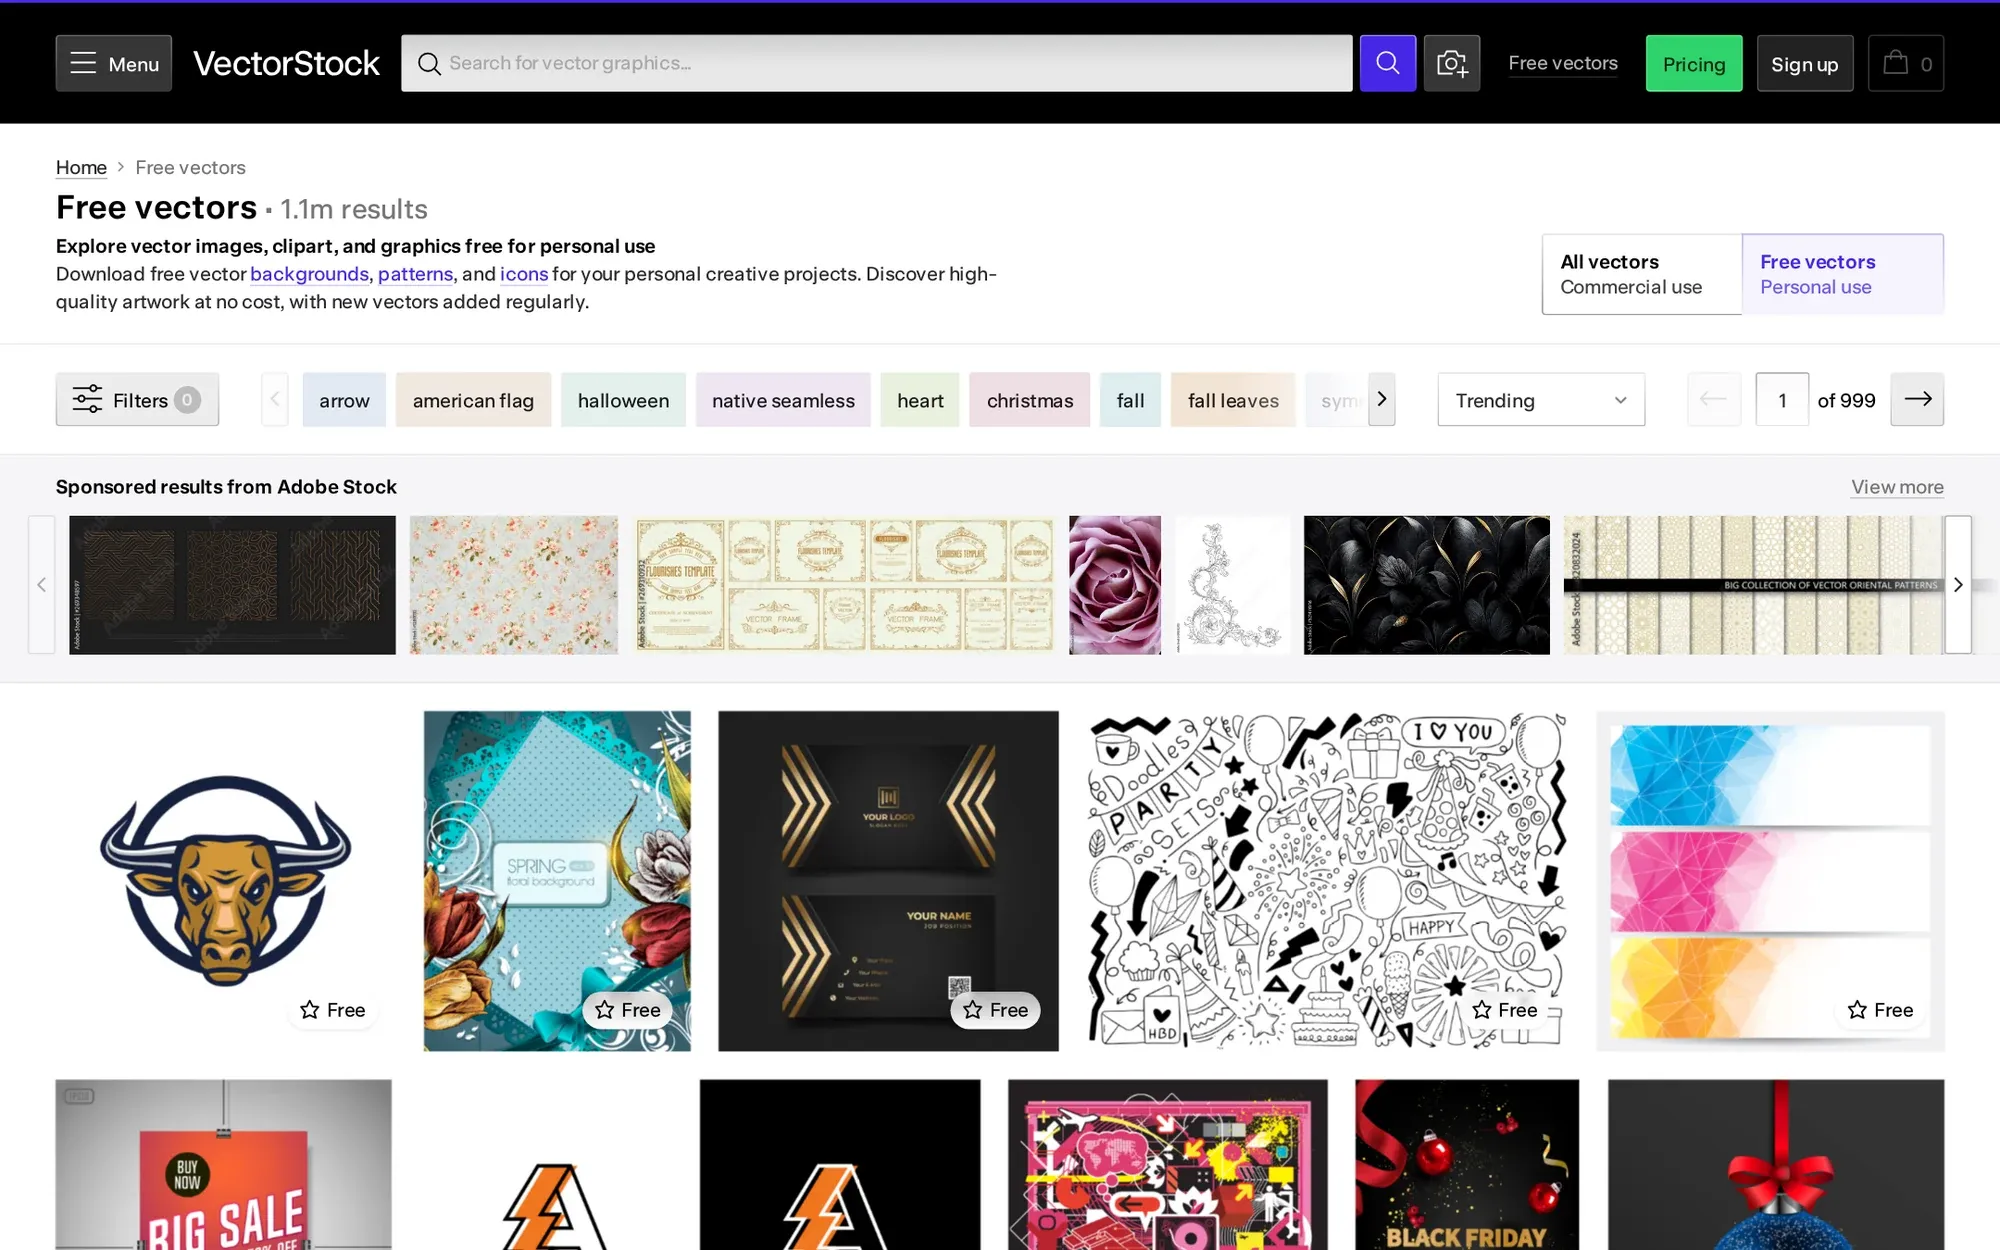Open the hamburger Menu button

tap(113, 63)
